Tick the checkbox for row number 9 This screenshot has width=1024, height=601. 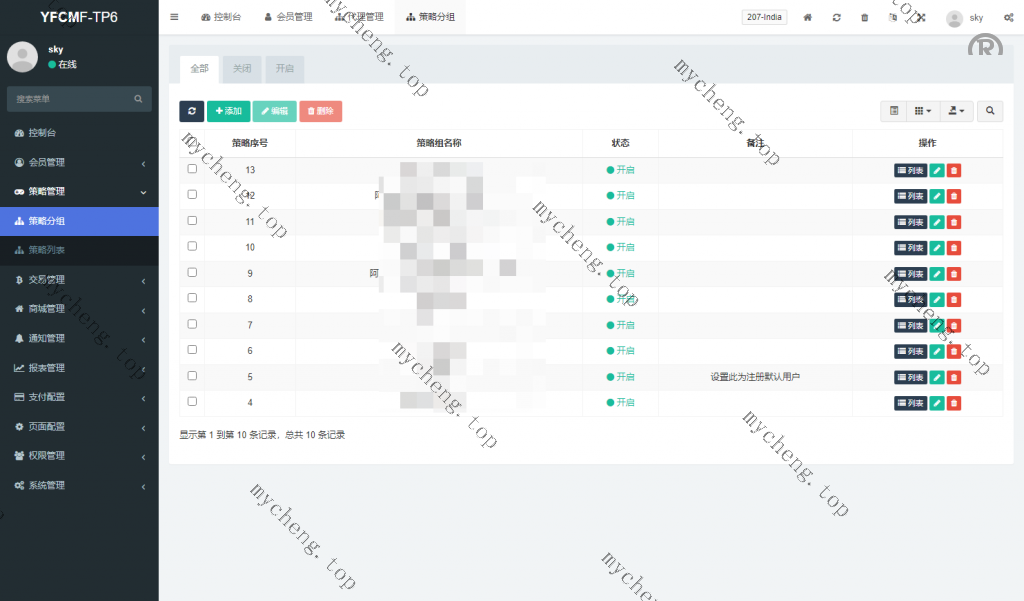192,272
